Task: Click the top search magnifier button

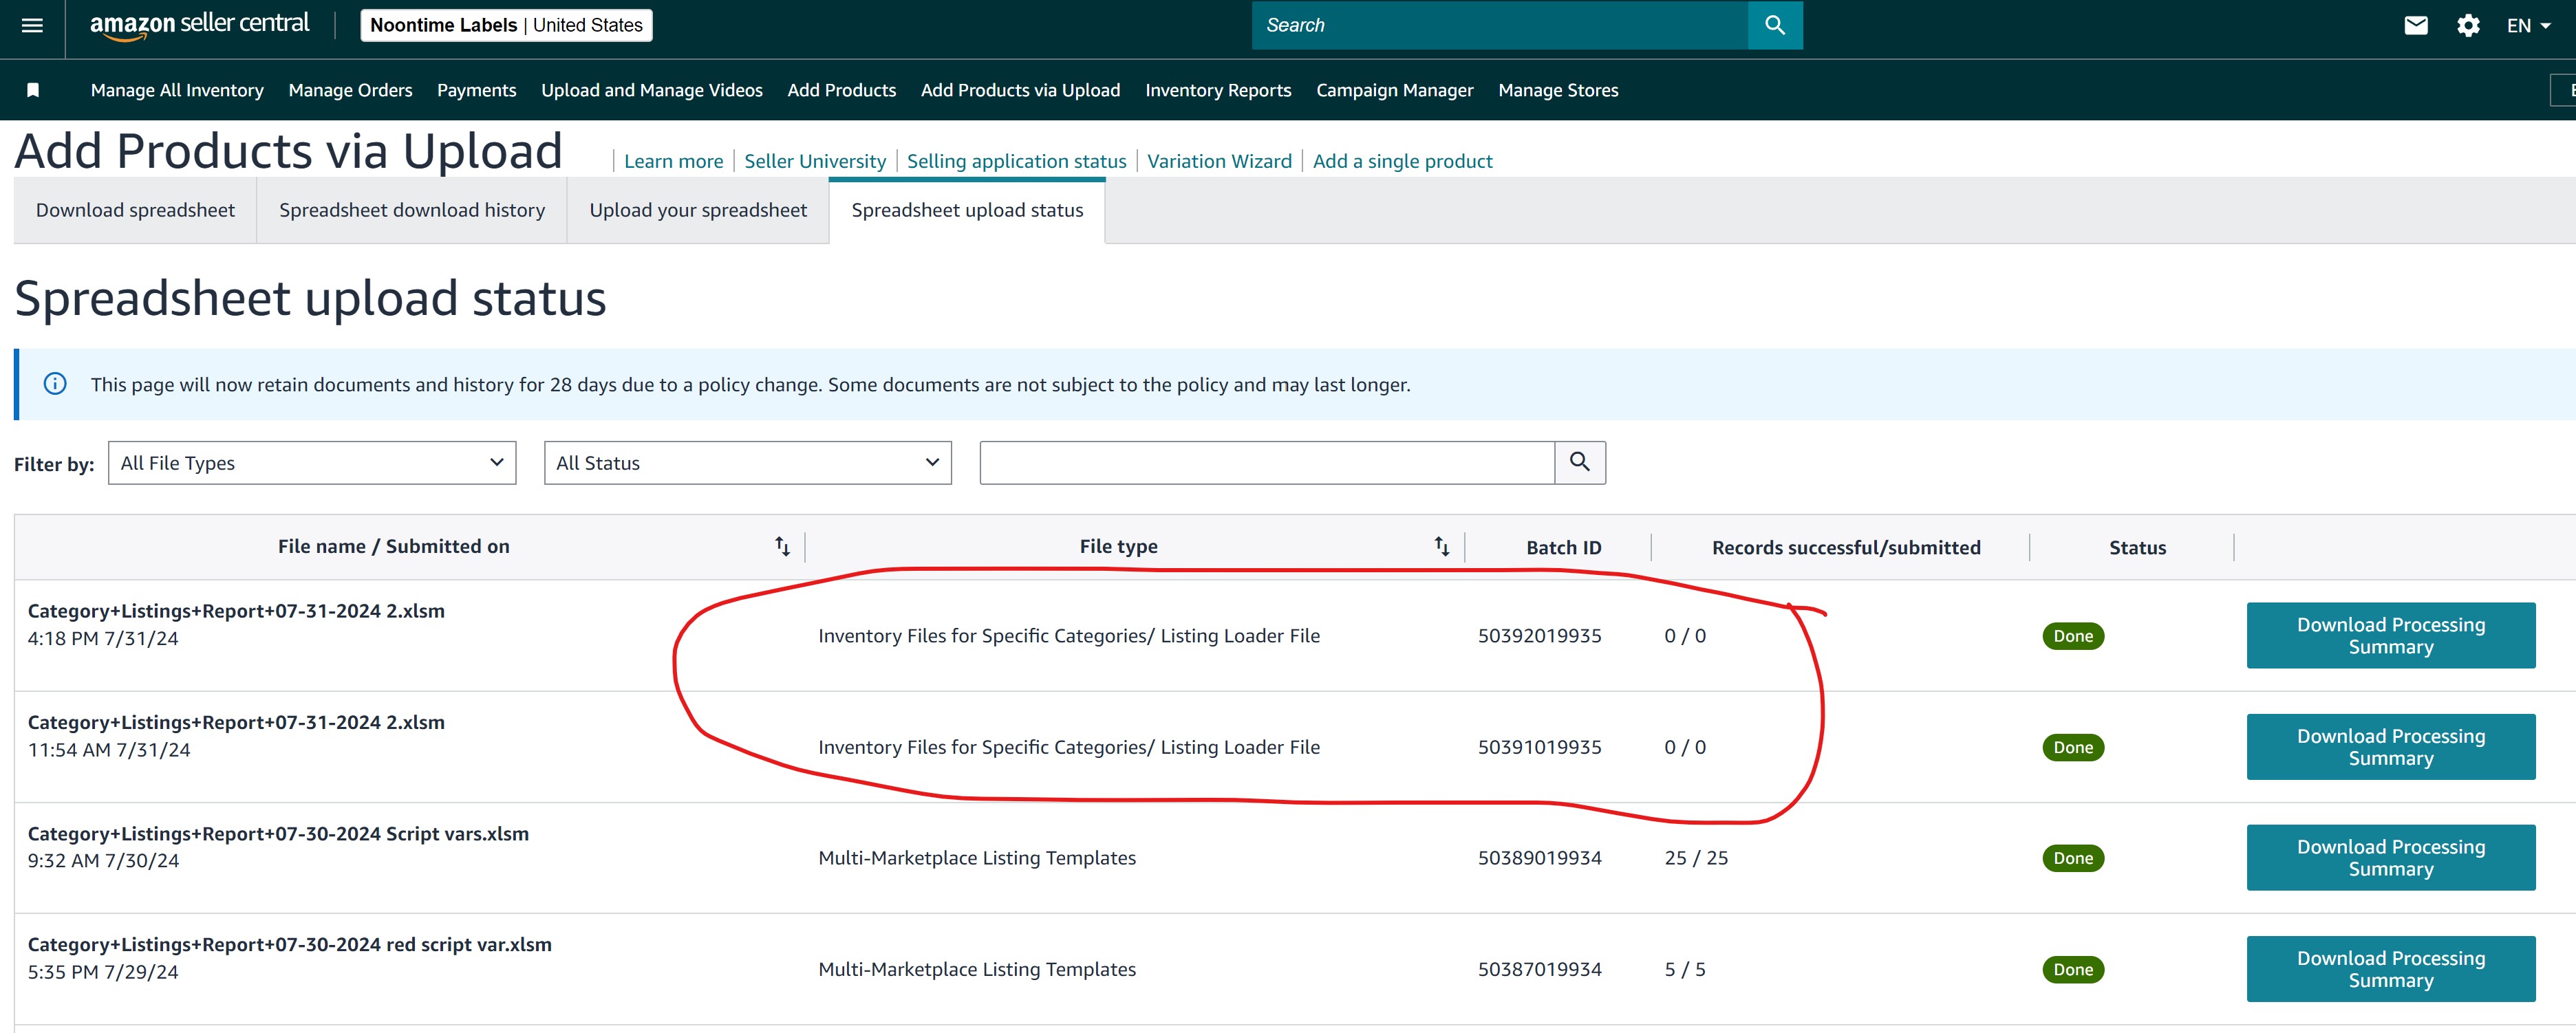Action: 1775,25
